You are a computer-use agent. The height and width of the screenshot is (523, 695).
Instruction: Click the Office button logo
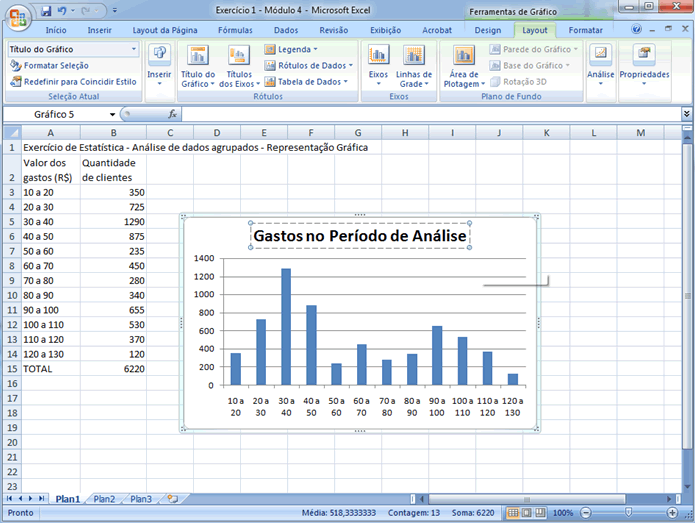tap(17, 14)
